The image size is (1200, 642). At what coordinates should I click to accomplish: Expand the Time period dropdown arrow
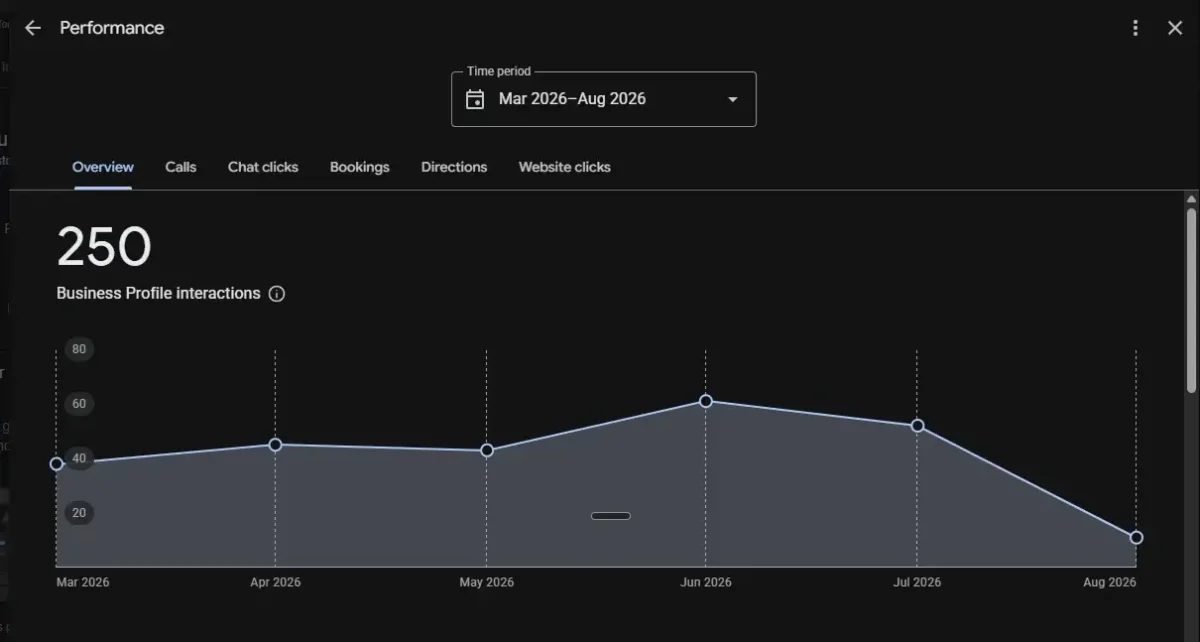(732, 99)
